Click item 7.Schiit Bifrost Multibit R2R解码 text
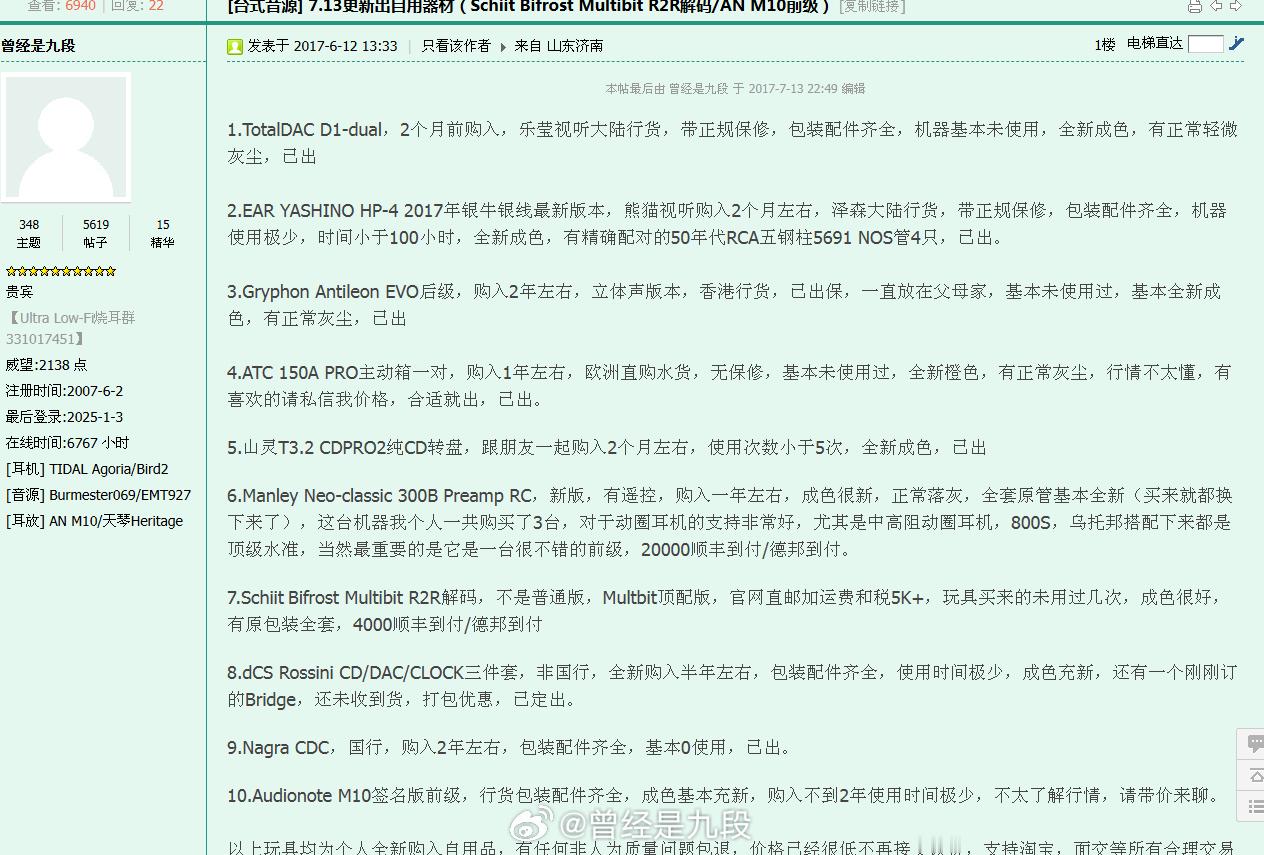This screenshot has width=1264, height=855. [356, 598]
